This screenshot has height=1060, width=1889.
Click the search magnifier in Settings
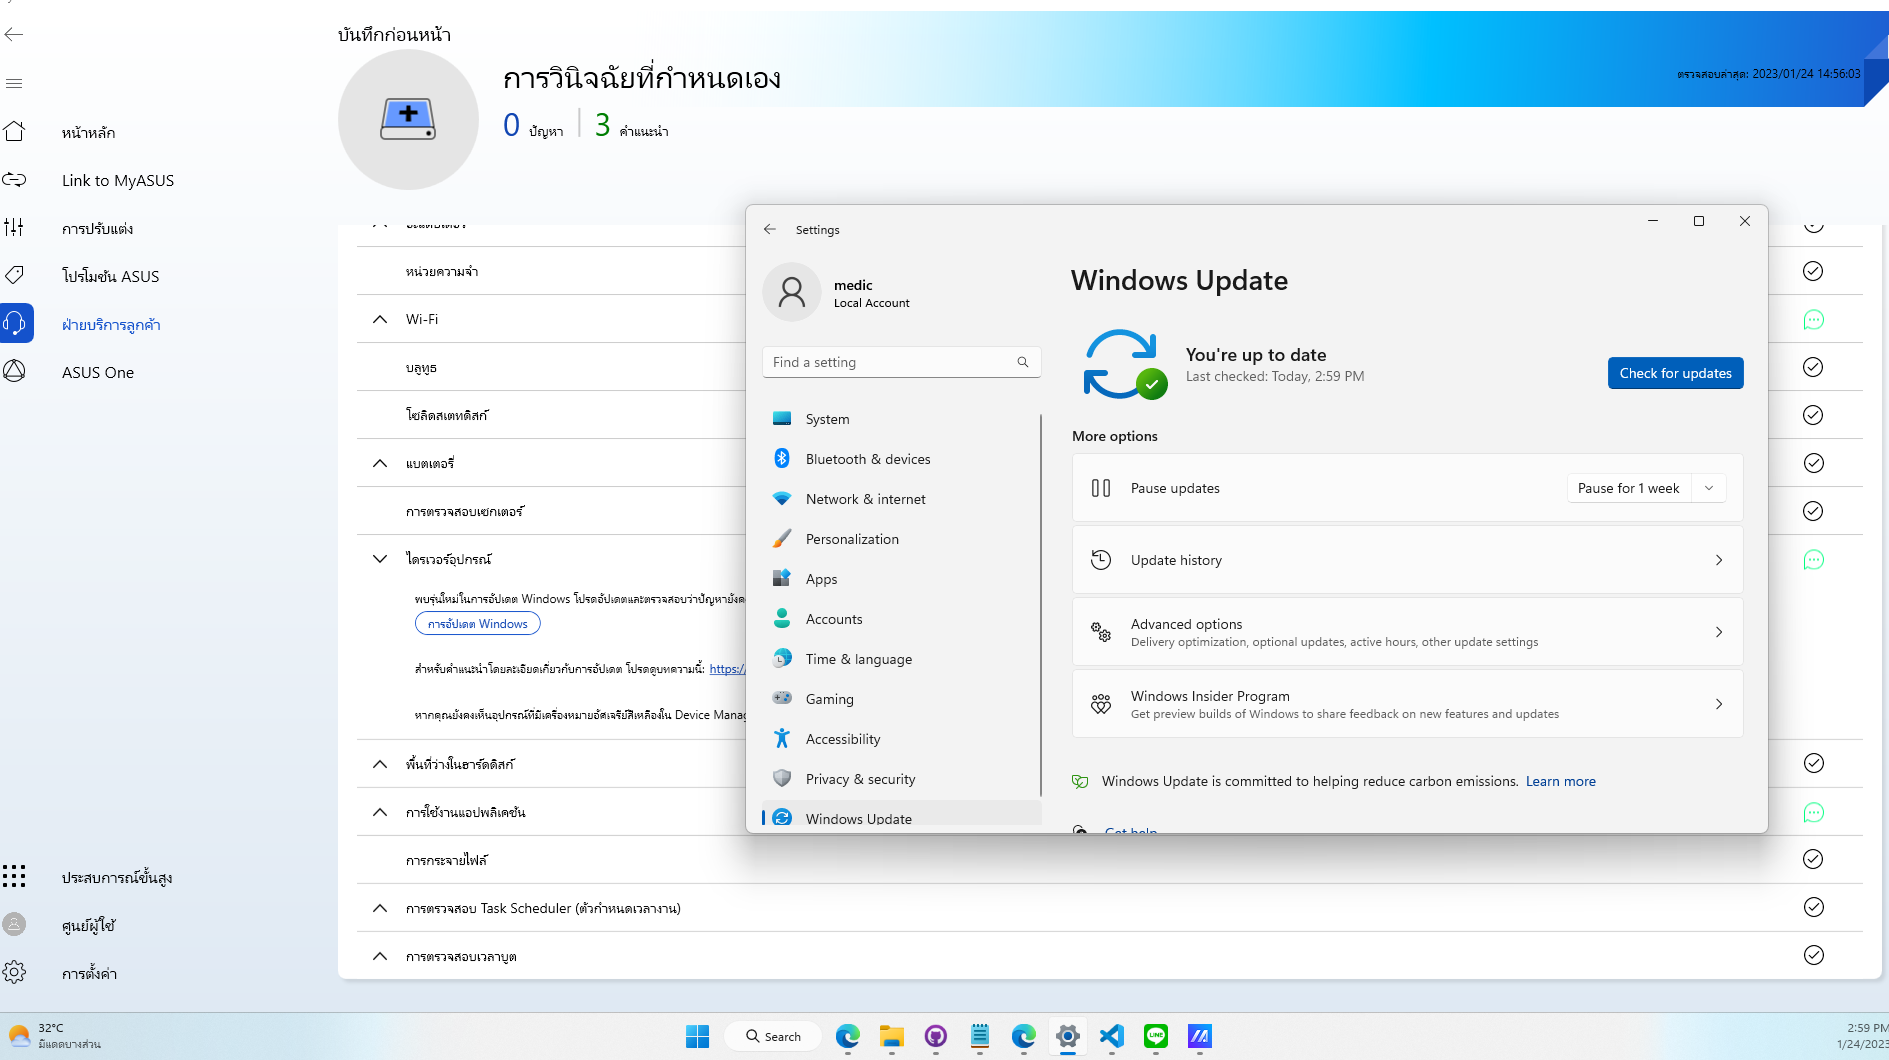tap(1023, 362)
